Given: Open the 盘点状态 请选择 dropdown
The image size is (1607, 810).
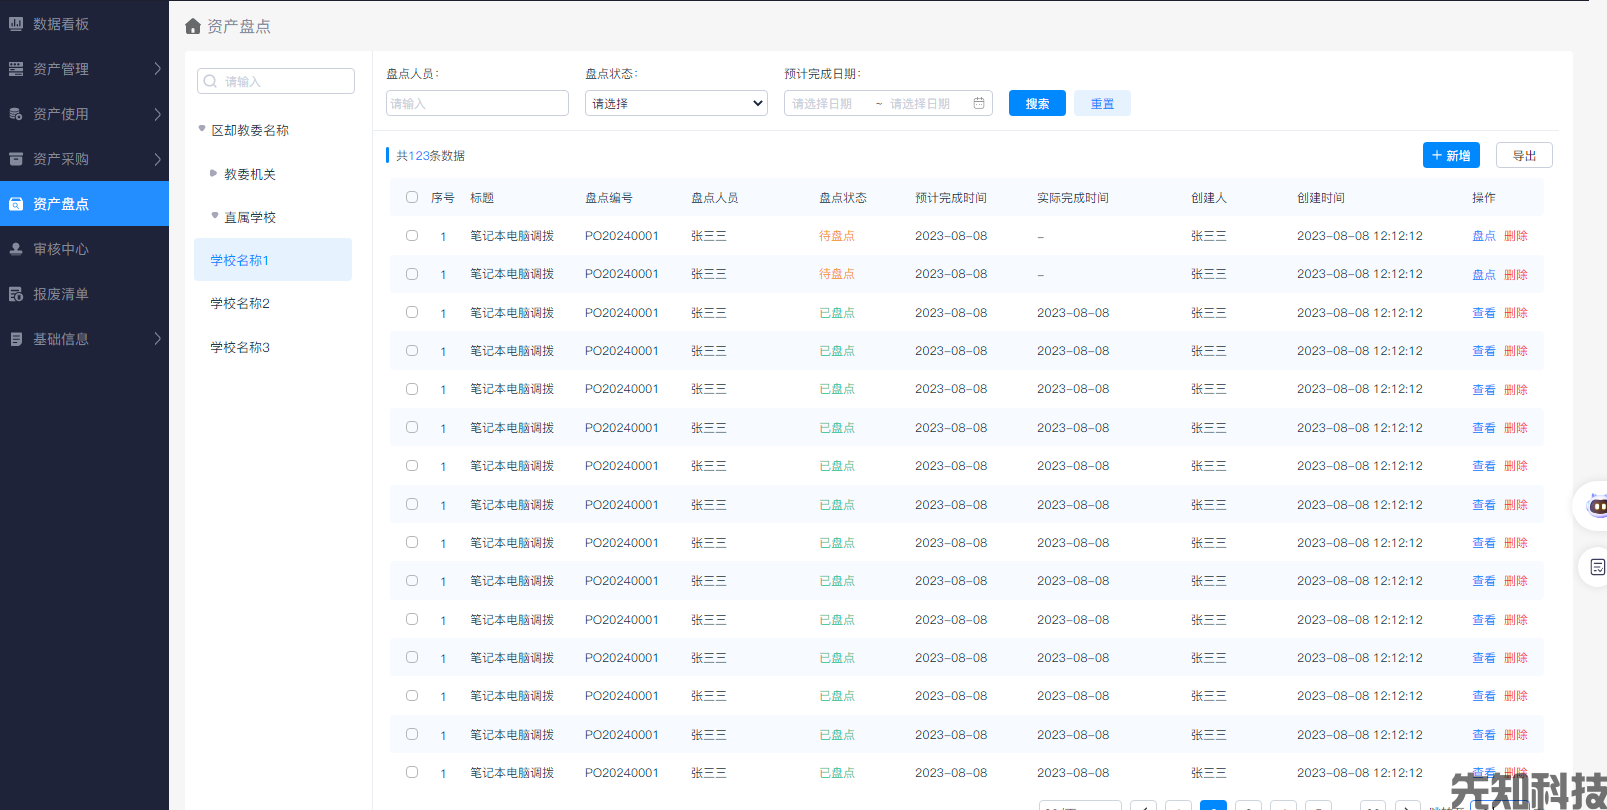Looking at the screenshot, I should tap(676, 103).
